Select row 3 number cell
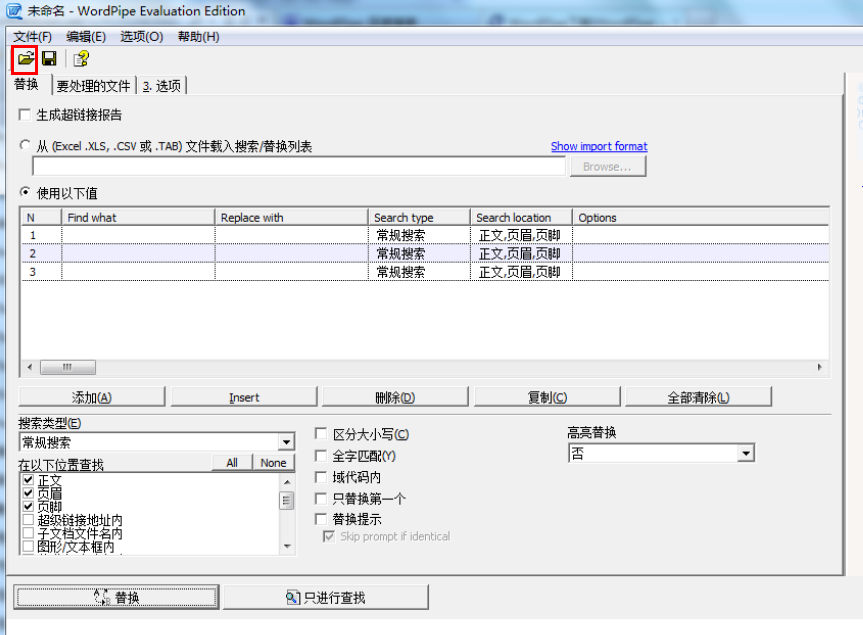 41,272
